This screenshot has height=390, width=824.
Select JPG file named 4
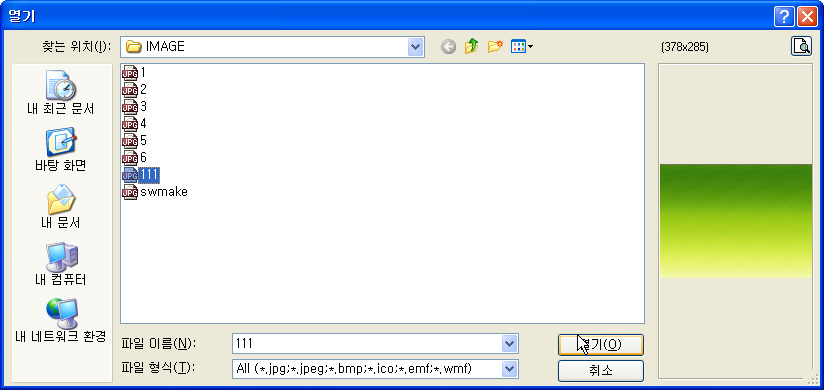[x=134, y=124]
